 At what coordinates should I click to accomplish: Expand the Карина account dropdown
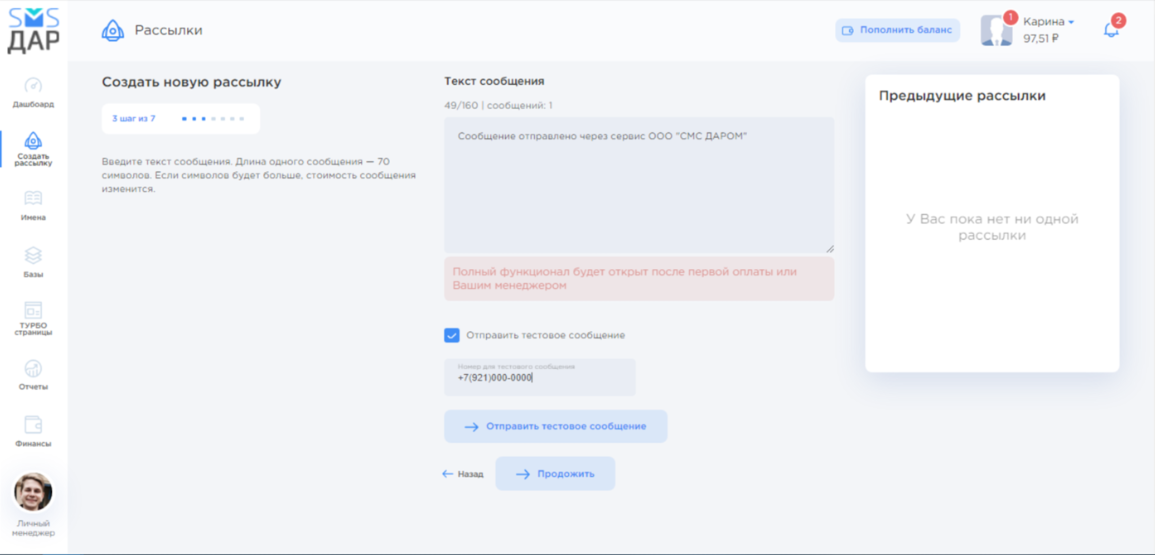pyautogui.click(x=1048, y=22)
